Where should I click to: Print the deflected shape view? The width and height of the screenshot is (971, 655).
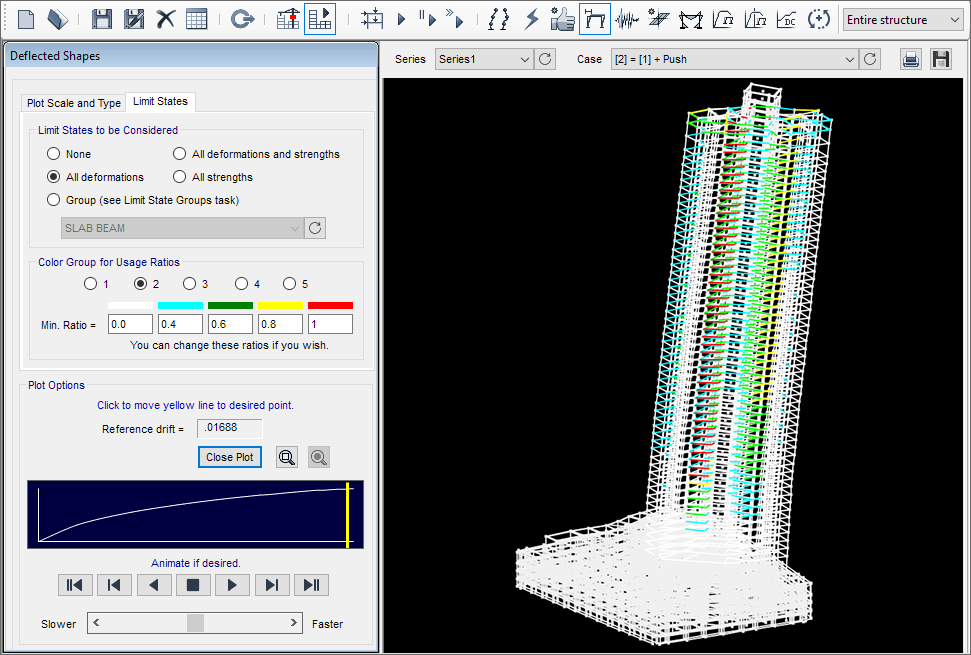pos(910,59)
